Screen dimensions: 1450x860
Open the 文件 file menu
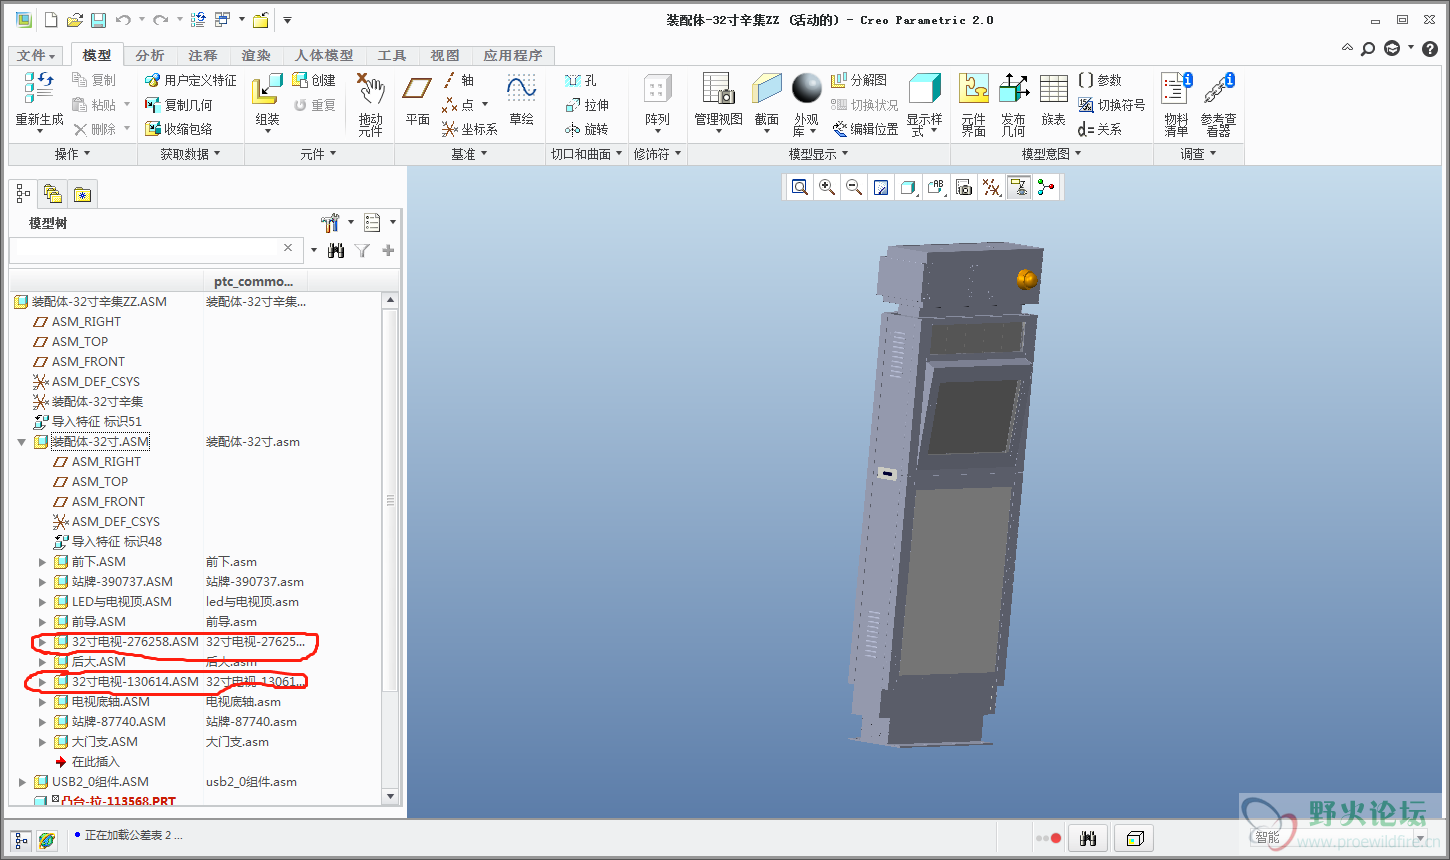tap(36, 56)
